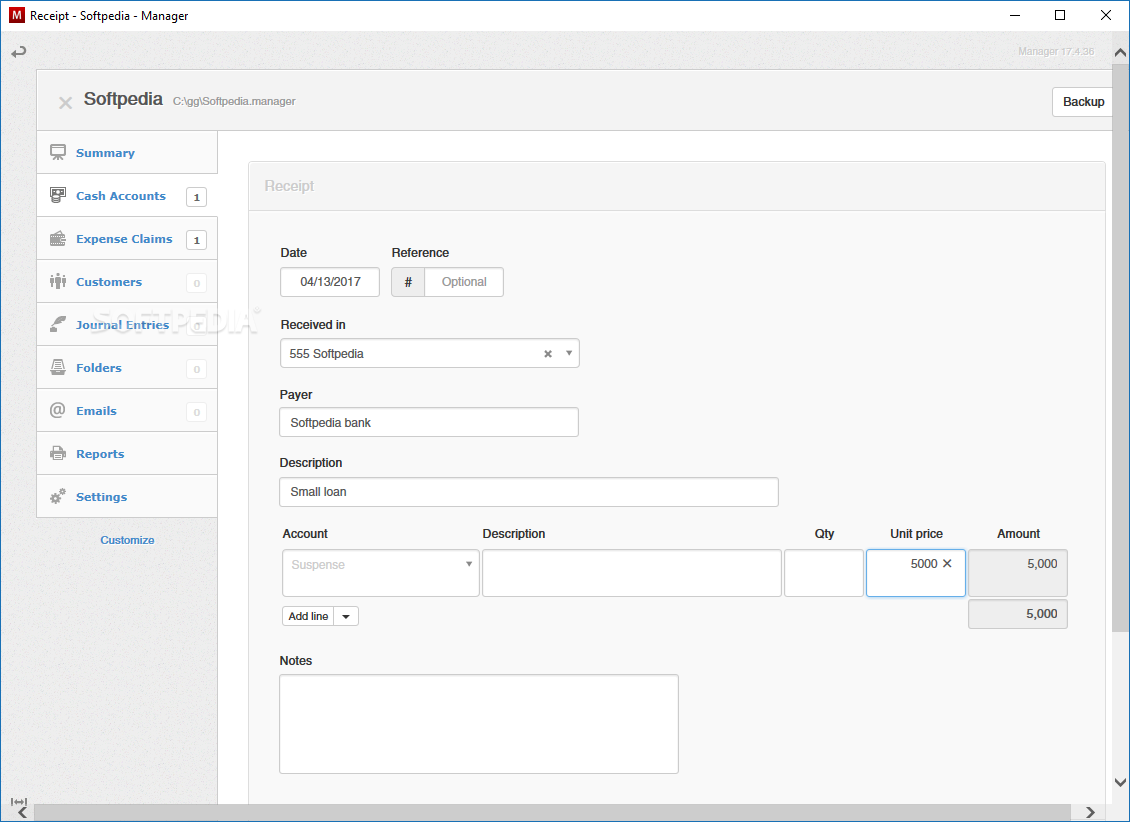The height and width of the screenshot is (822, 1130).
Task: Open the Received in dropdown arrow
Action: (569, 353)
